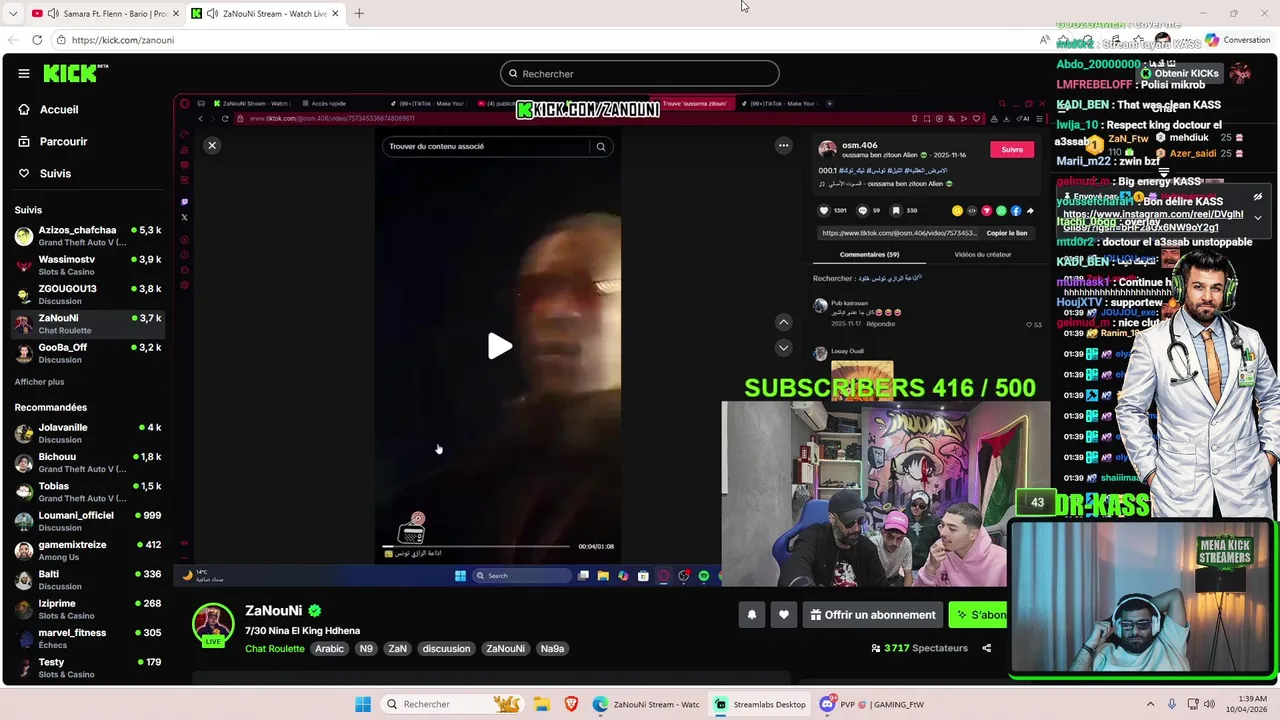Image resolution: width=1280 pixels, height=720 pixels.
Task: Open Bichouu recommended channel
Action: (x=88, y=462)
